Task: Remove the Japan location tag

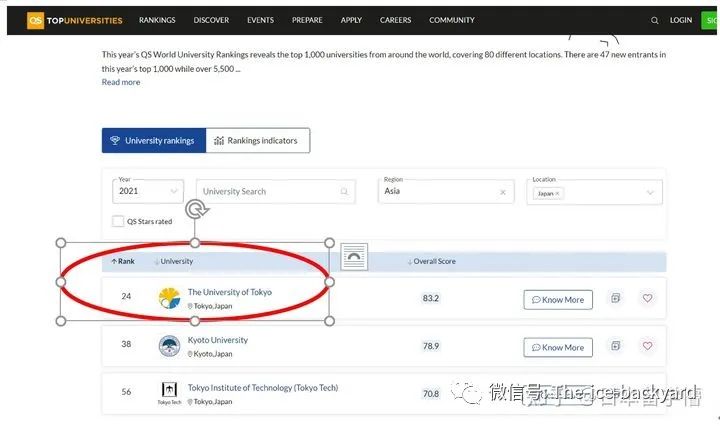Action: coord(557,194)
